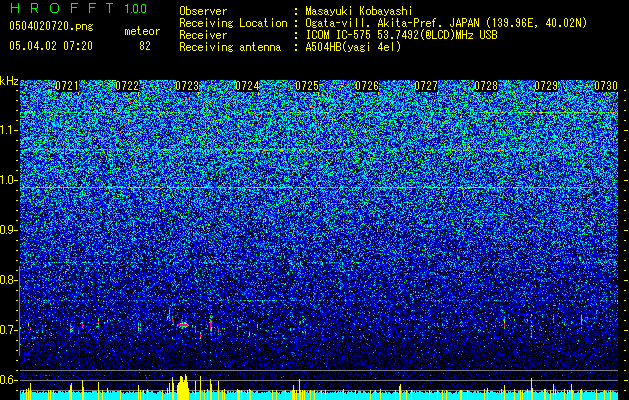Click the date stamp 05.04.02 07:20
This screenshot has height=400, width=629.
[x=51, y=46]
